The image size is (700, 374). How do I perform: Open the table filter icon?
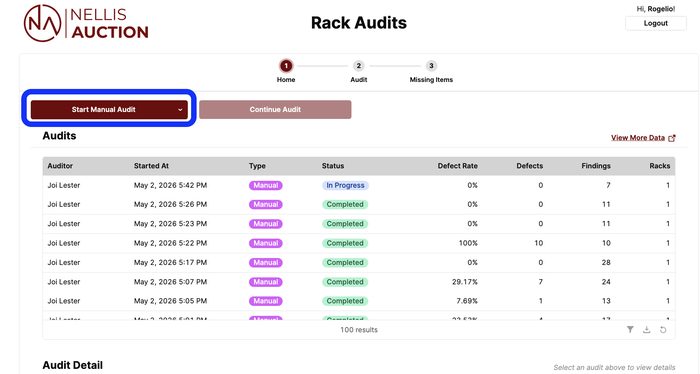click(x=630, y=330)
